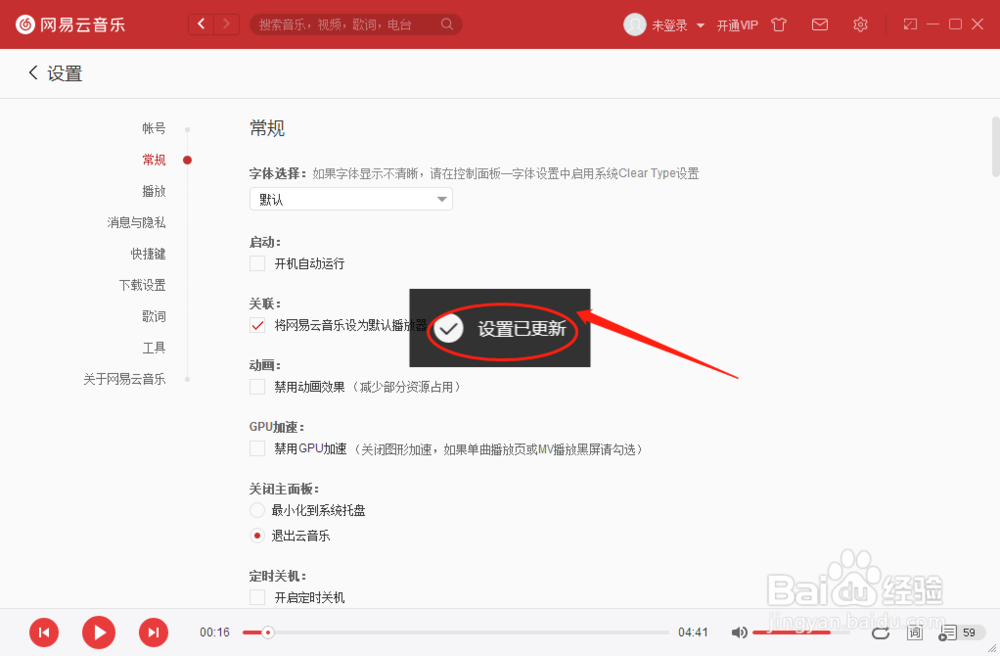Go to 下载设置 section
This screenshot has width=1000, height=656.
(x=142, y=284)
